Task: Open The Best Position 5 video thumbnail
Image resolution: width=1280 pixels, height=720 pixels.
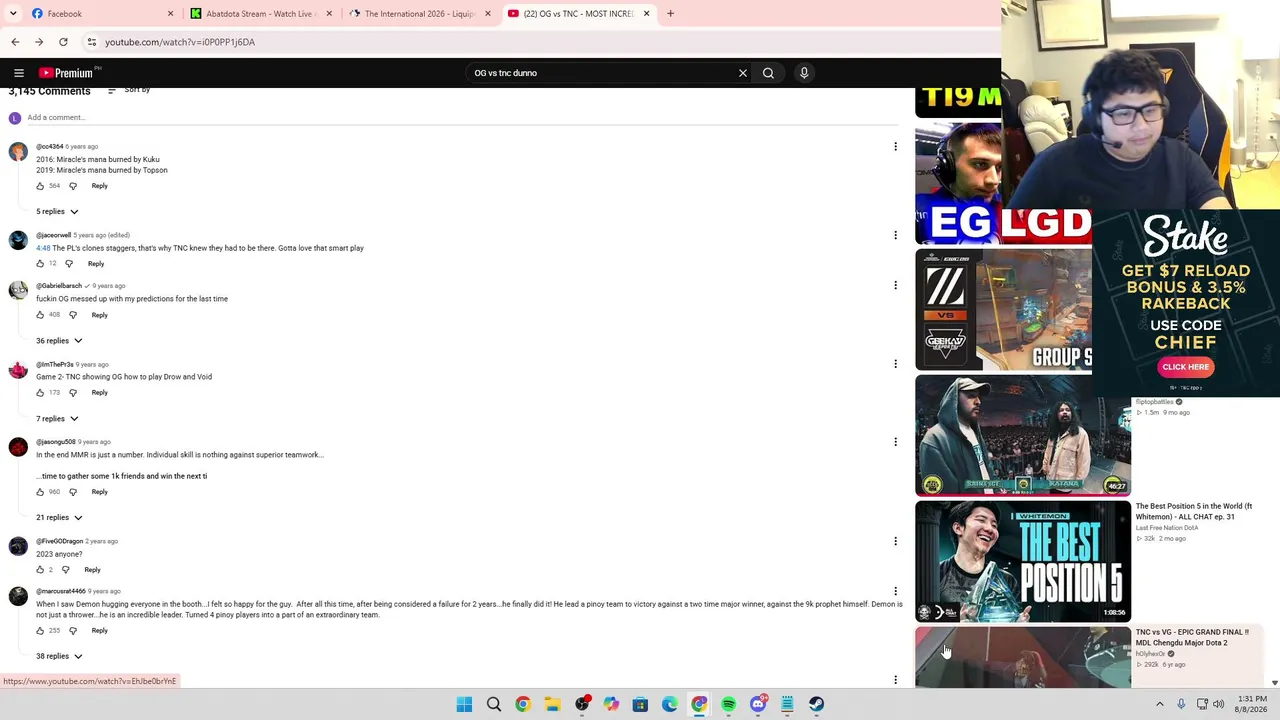Action: tap(1023, 562)
